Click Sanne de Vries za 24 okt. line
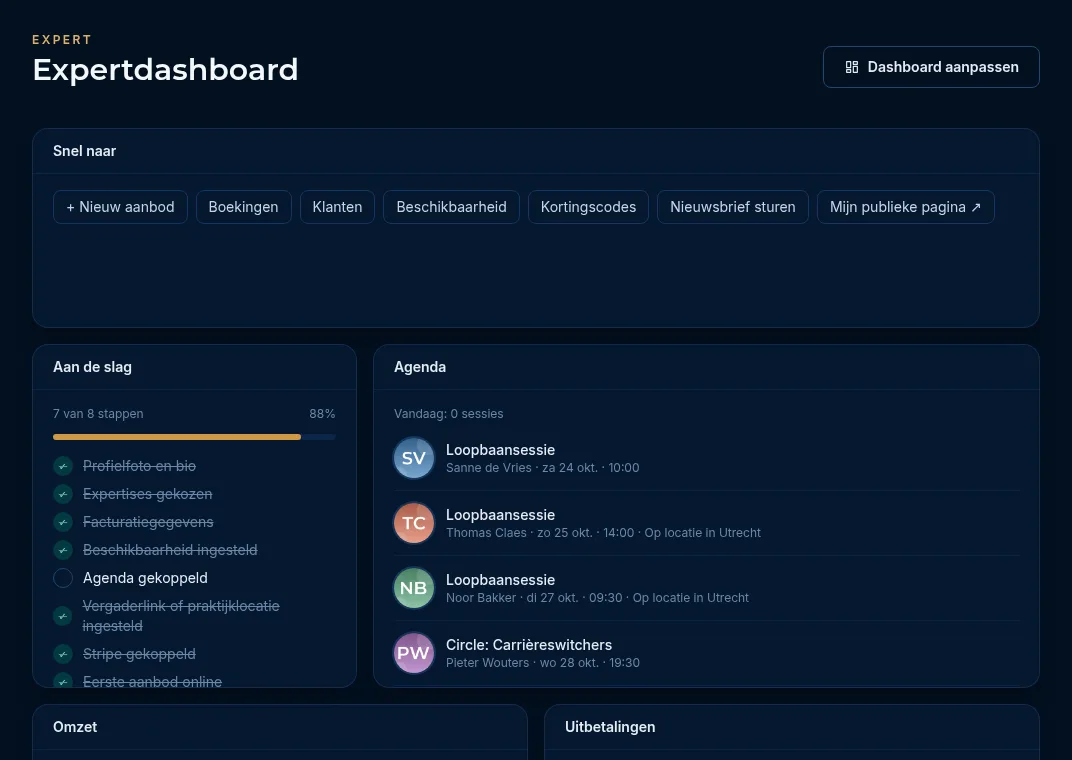 coord(542,467)
